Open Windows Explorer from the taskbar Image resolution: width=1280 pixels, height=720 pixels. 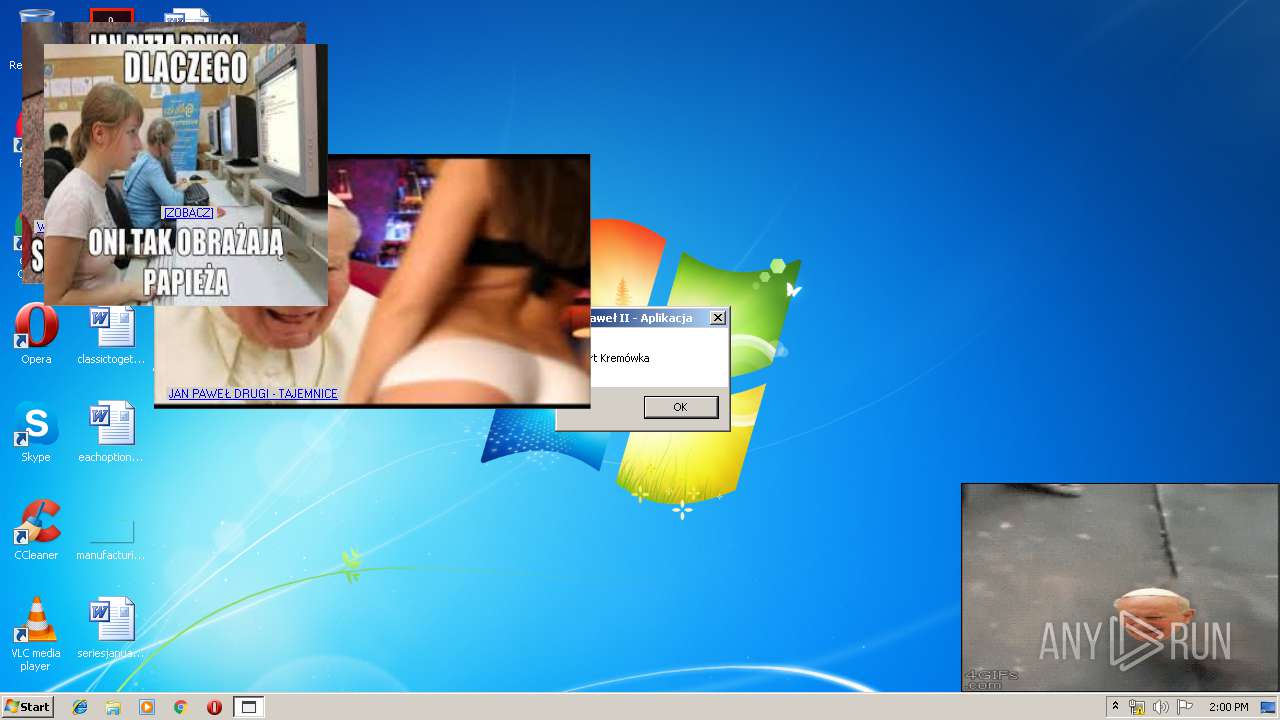[113, 707]
